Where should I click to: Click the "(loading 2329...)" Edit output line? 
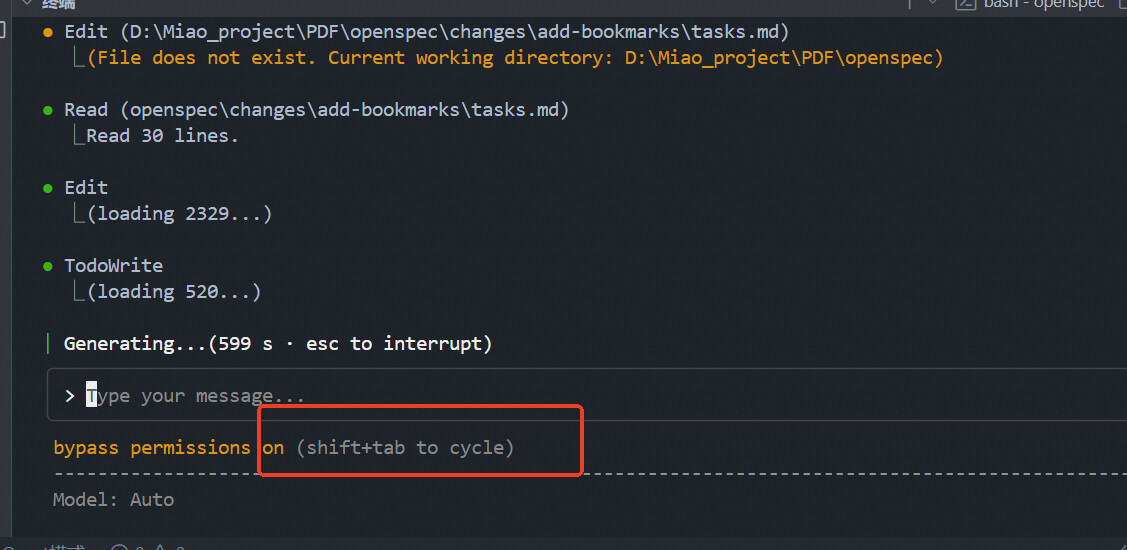pyautogui.click(x=179, y=214)
